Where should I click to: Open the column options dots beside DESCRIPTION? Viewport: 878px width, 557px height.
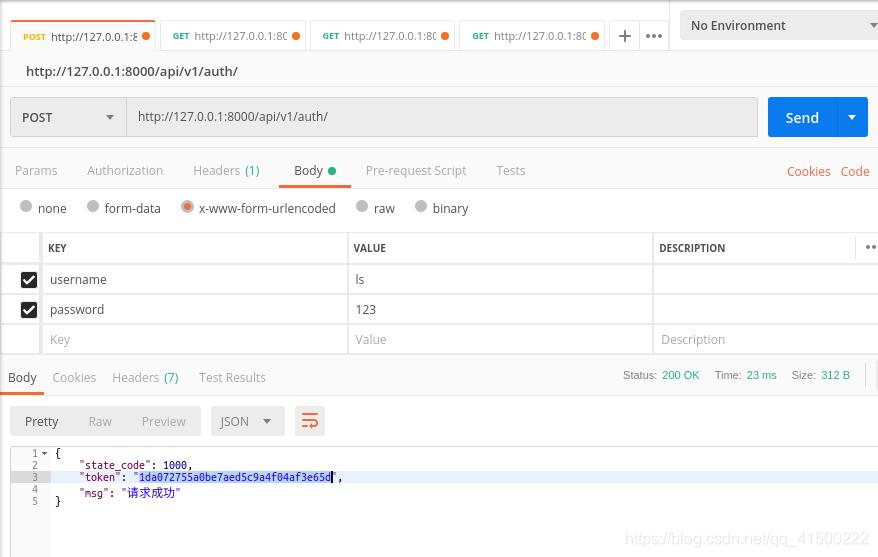tap(870, 247)
